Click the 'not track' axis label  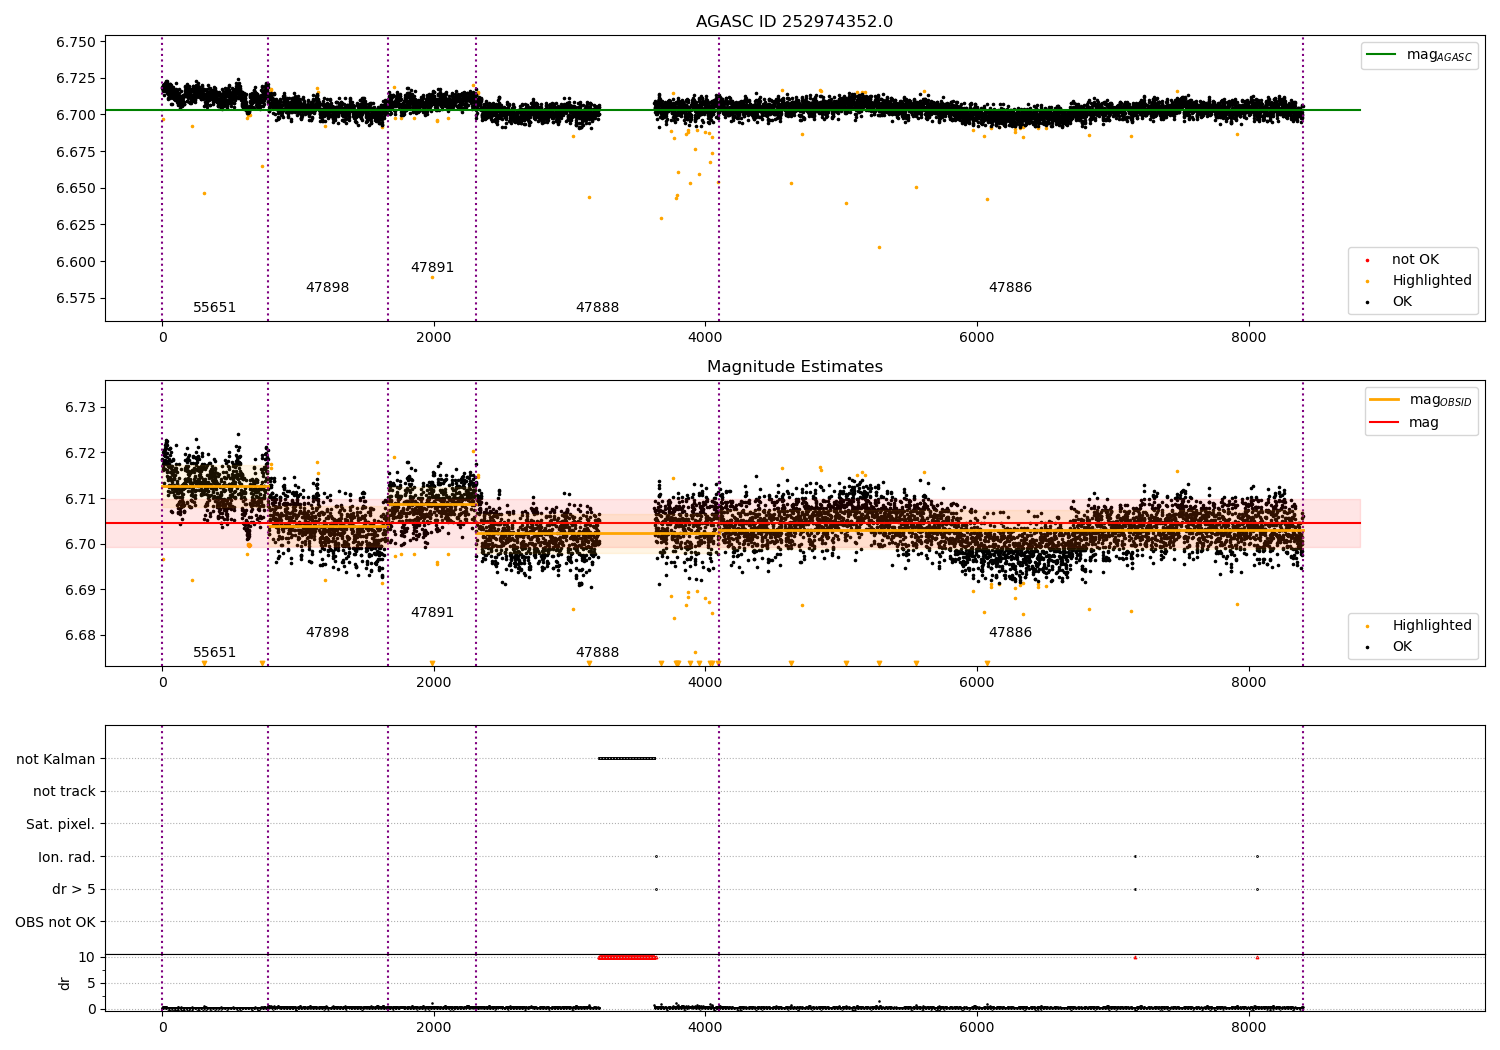64,791
